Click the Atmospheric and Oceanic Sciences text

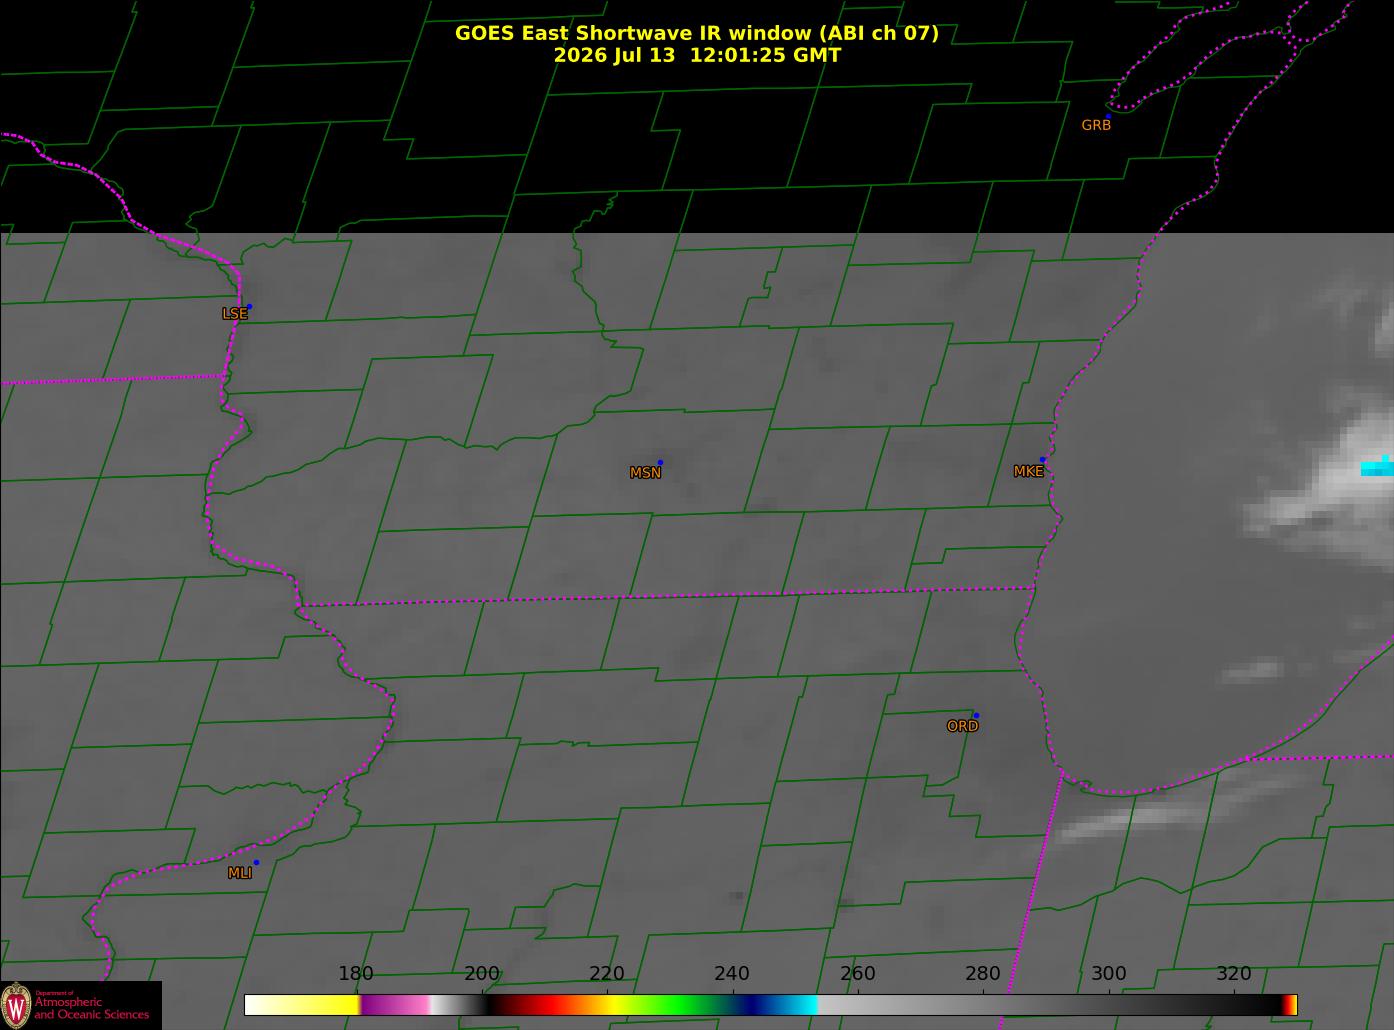click(91, 1008)
